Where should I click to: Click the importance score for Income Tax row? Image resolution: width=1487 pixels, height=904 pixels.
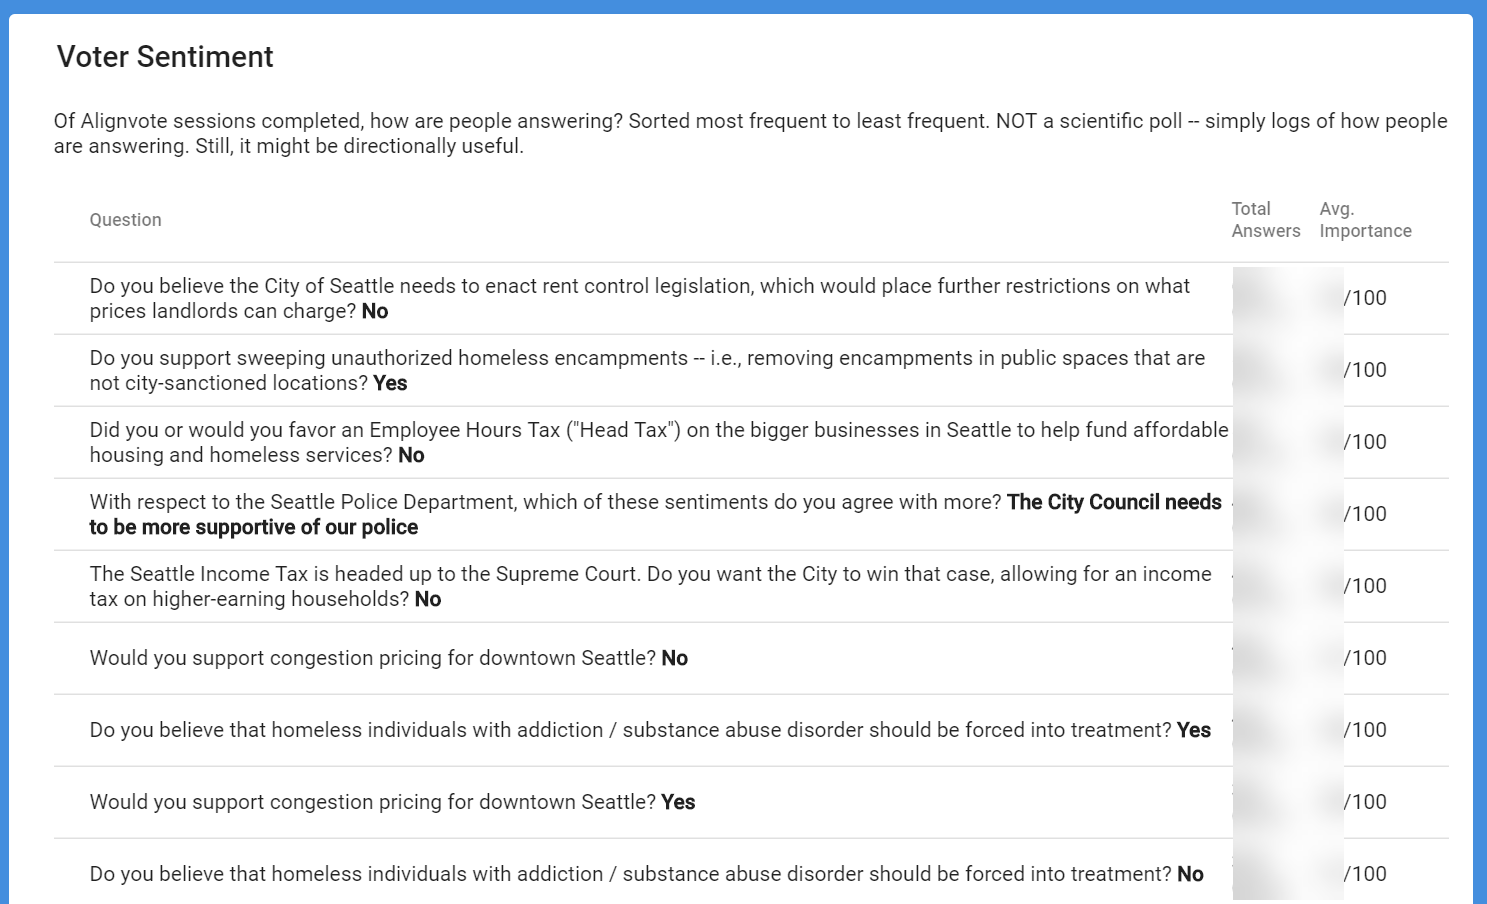[1365, 586]
